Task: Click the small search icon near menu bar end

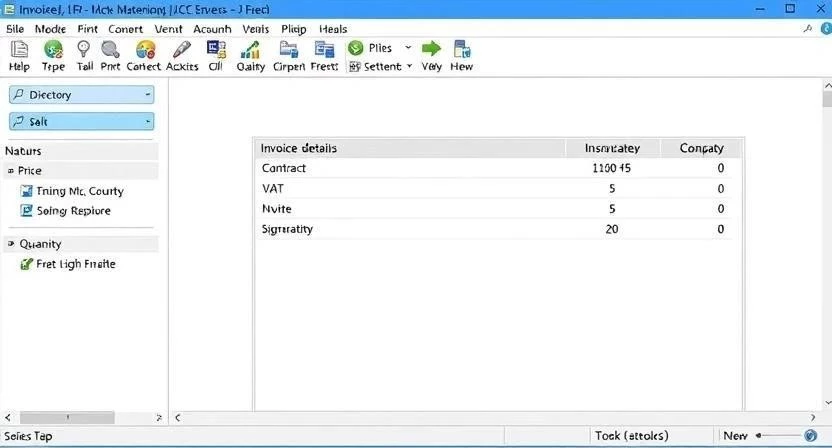Action: (x=808, y=29)
